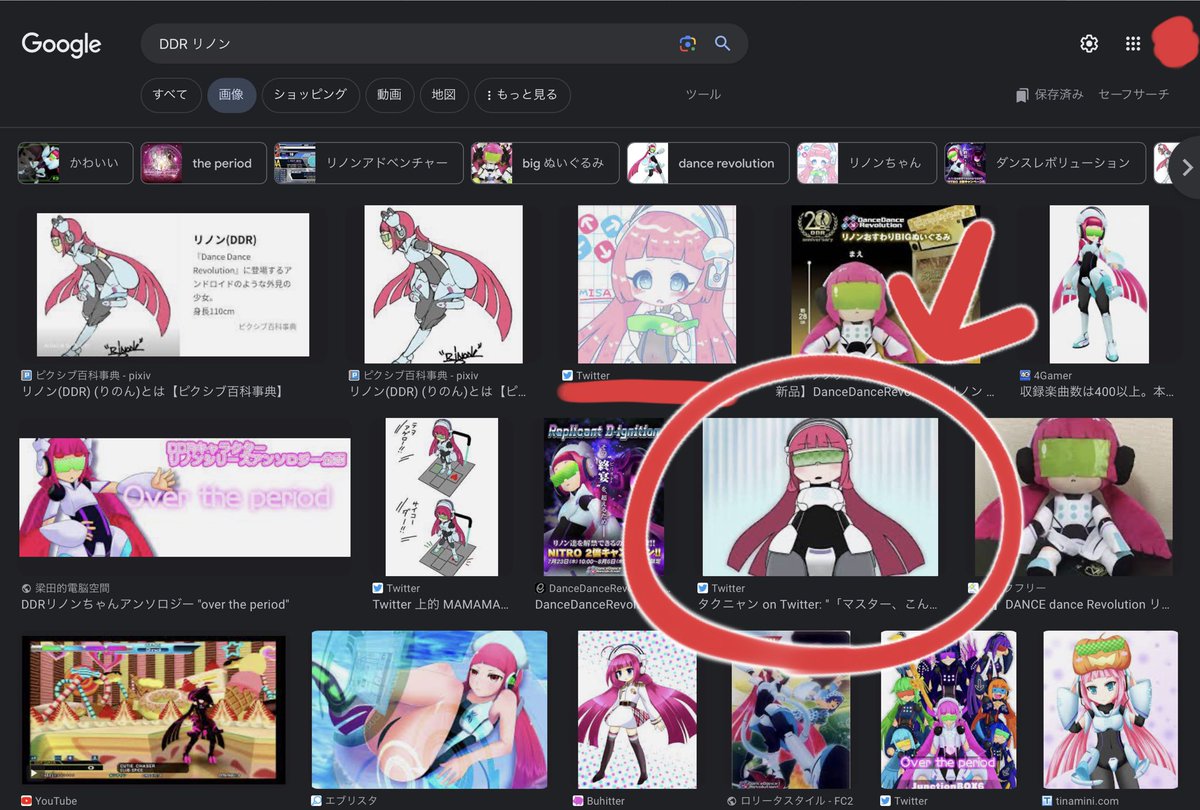Open DDRリノンちゃんアンソロジー result title
Image resolution: width=1200 pixels, height=810 pixels.
point(154,604)
